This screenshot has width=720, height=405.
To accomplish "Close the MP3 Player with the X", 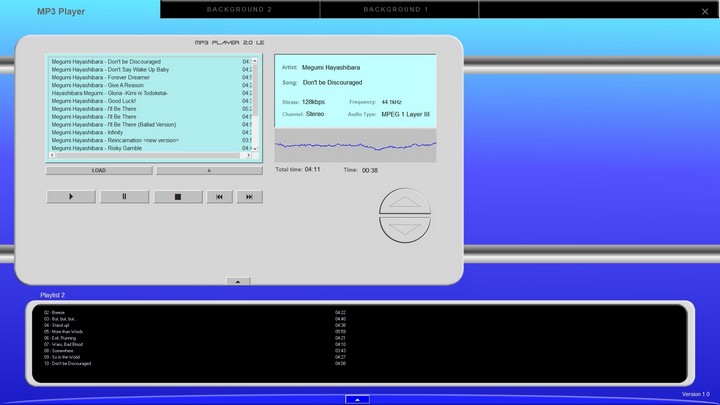I will [705, 11].
